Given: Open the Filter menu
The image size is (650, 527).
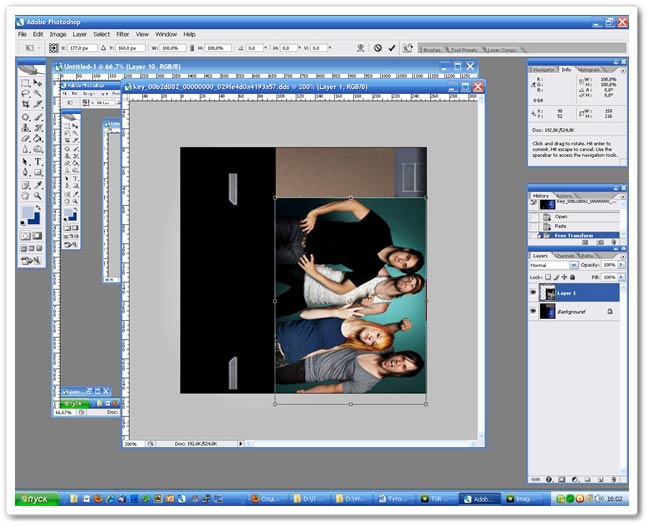Looking at the screenshot, I should [122, 34].
